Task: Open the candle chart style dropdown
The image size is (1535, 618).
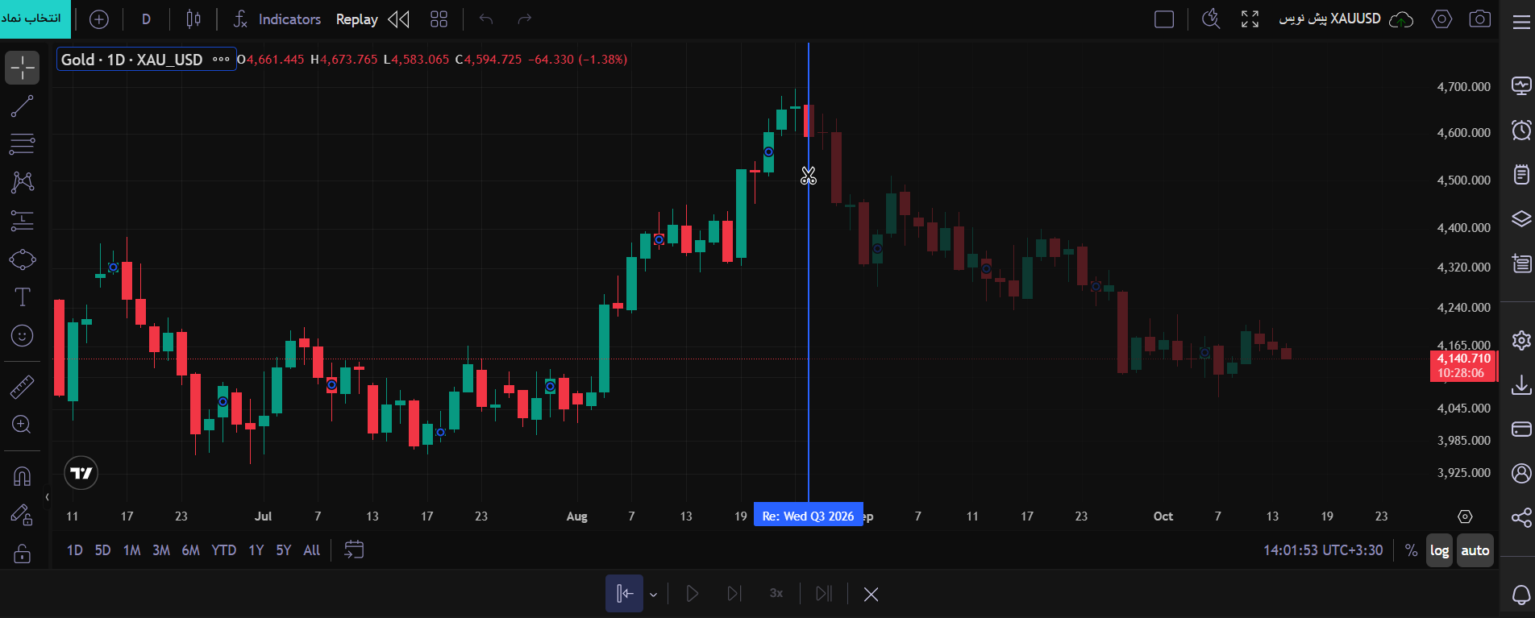Action: click(x=194, y=19)
